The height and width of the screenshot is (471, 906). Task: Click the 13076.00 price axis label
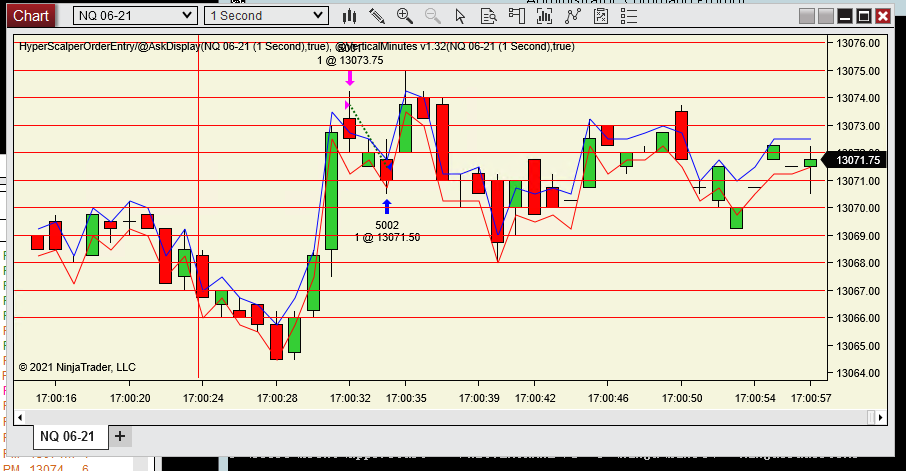point(858,43)
